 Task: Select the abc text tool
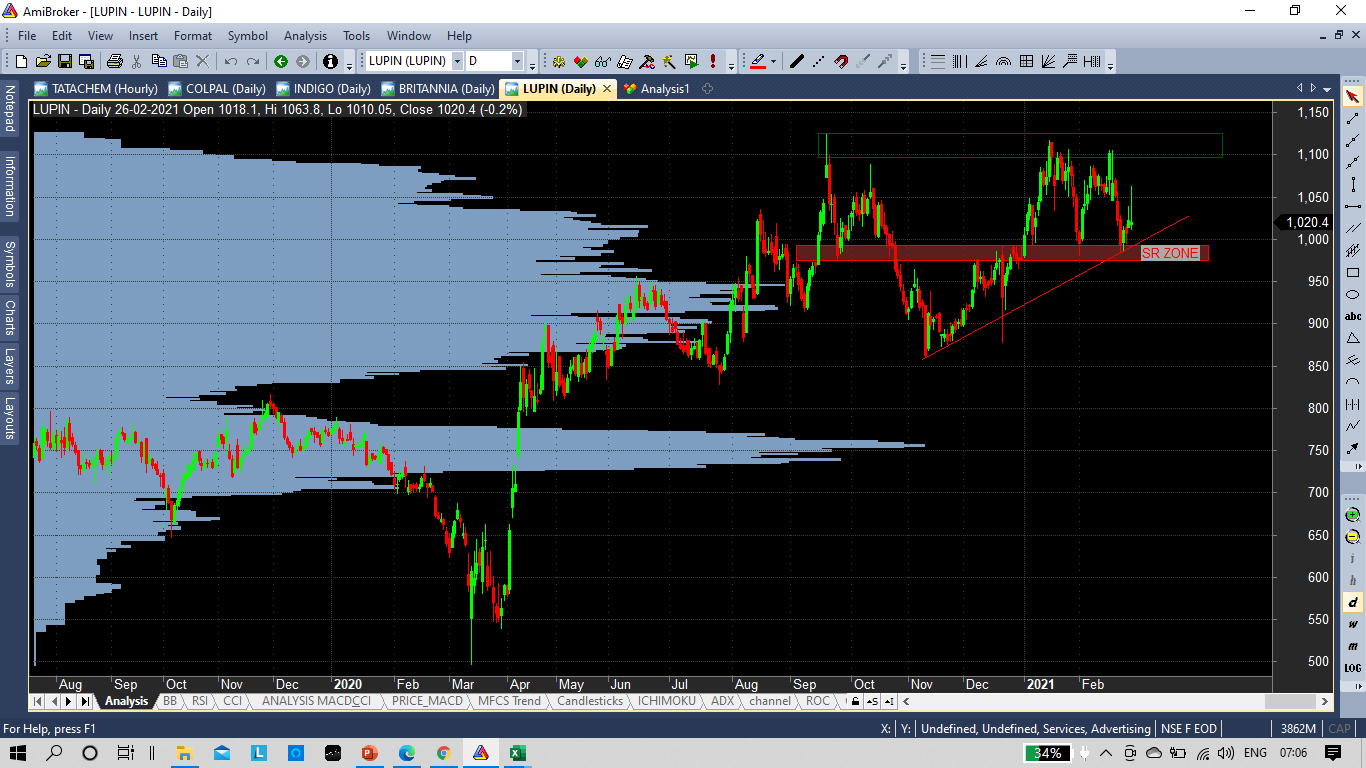click(x=1352, y=316)
